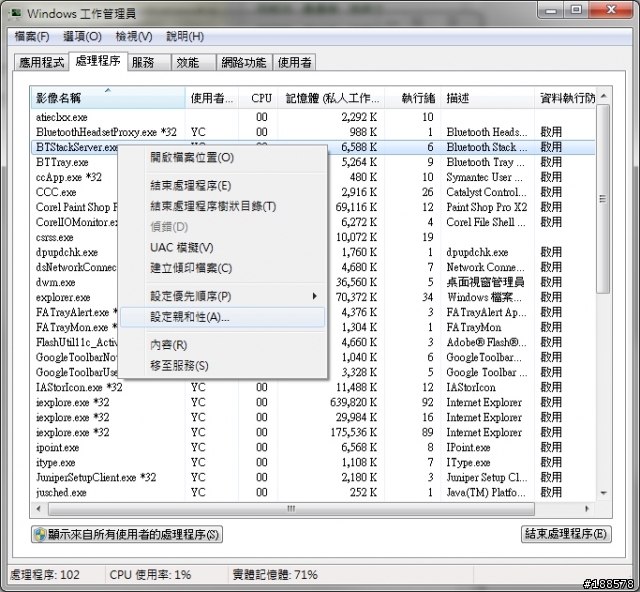Expand 設定優先順序(P) submenu arrow
This screenshot has width=640, height=592.
click(x=314, y=296)
